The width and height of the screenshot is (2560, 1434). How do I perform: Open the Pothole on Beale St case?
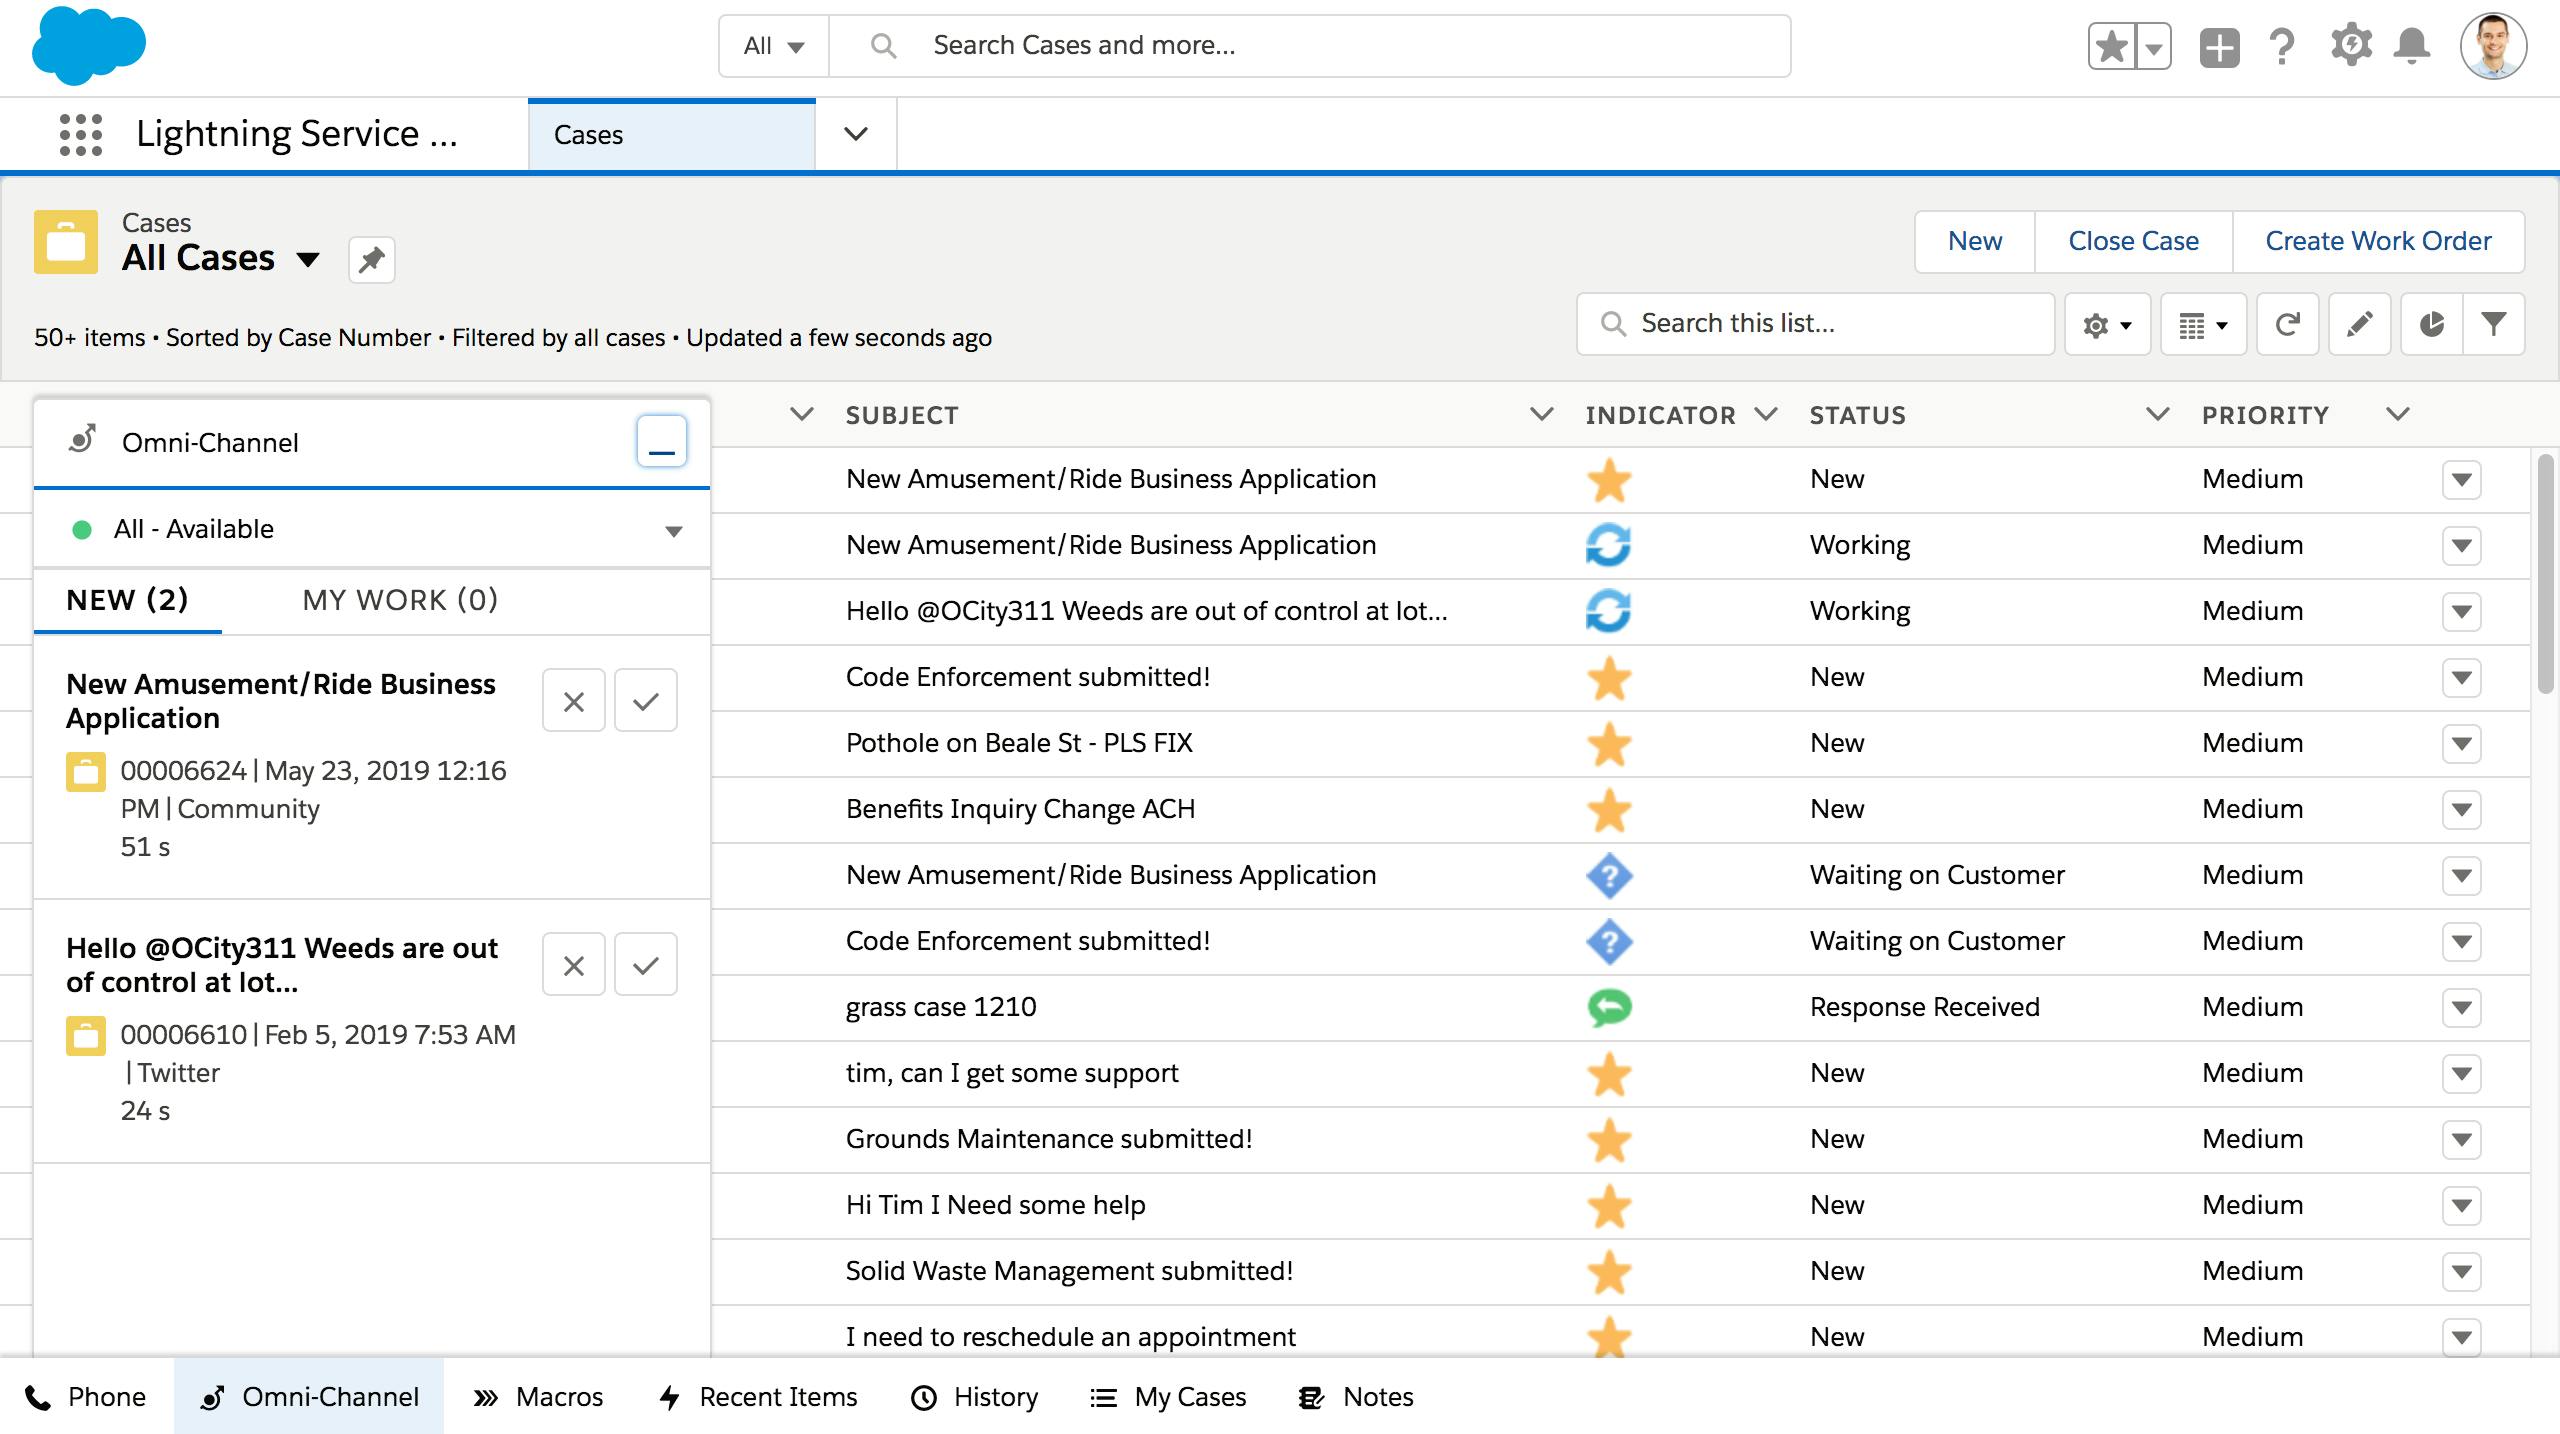[1019, 743]
